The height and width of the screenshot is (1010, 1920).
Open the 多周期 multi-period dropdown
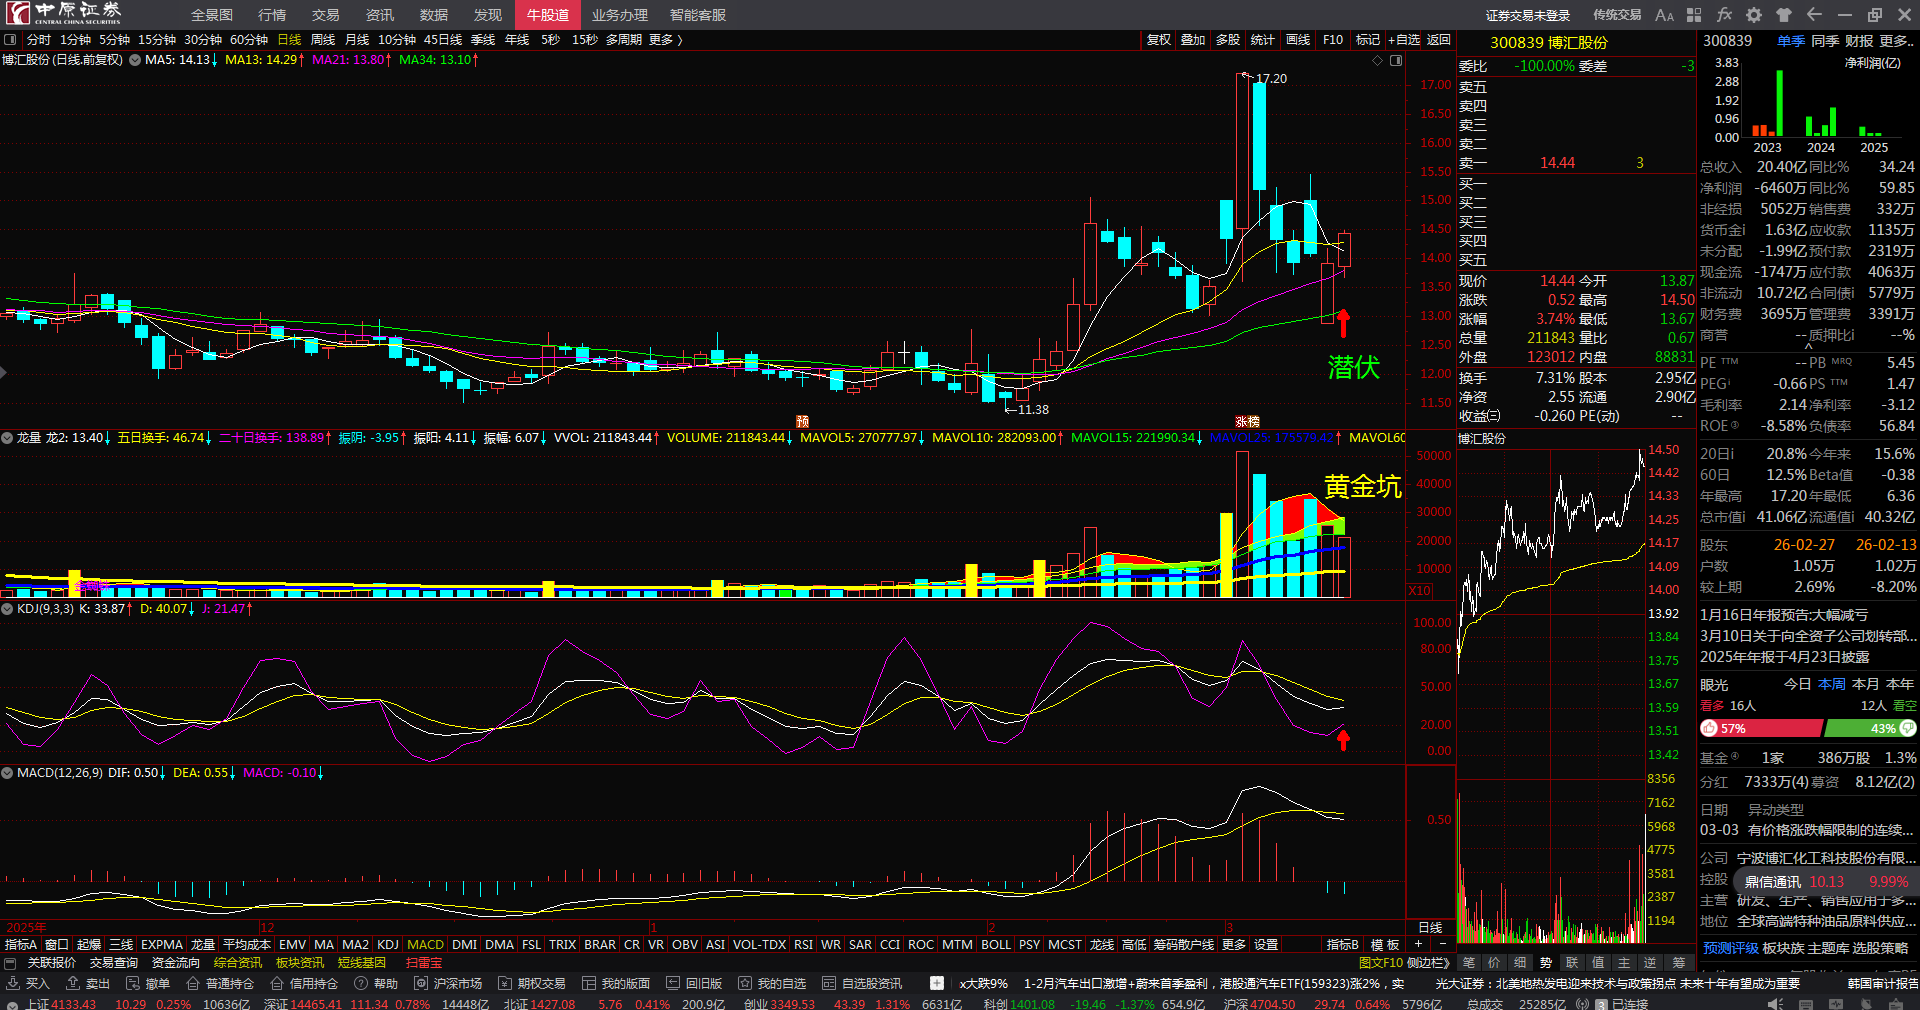(623, 40)
